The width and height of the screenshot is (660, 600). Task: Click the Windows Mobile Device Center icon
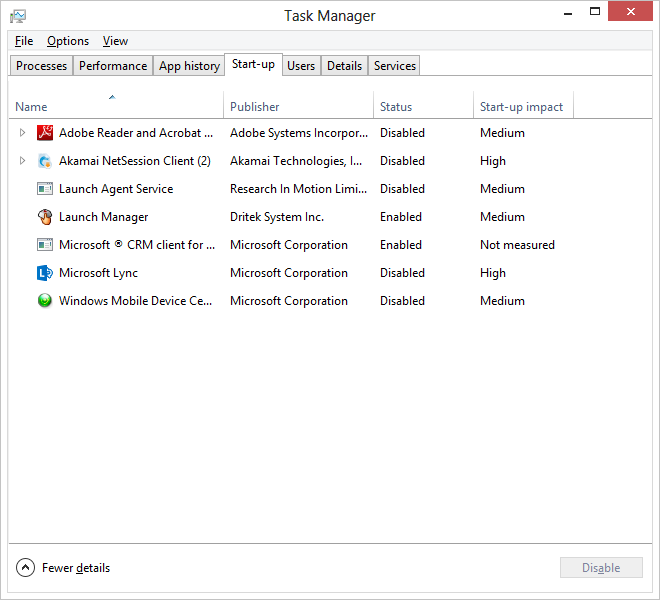click(x=45, y=301)
